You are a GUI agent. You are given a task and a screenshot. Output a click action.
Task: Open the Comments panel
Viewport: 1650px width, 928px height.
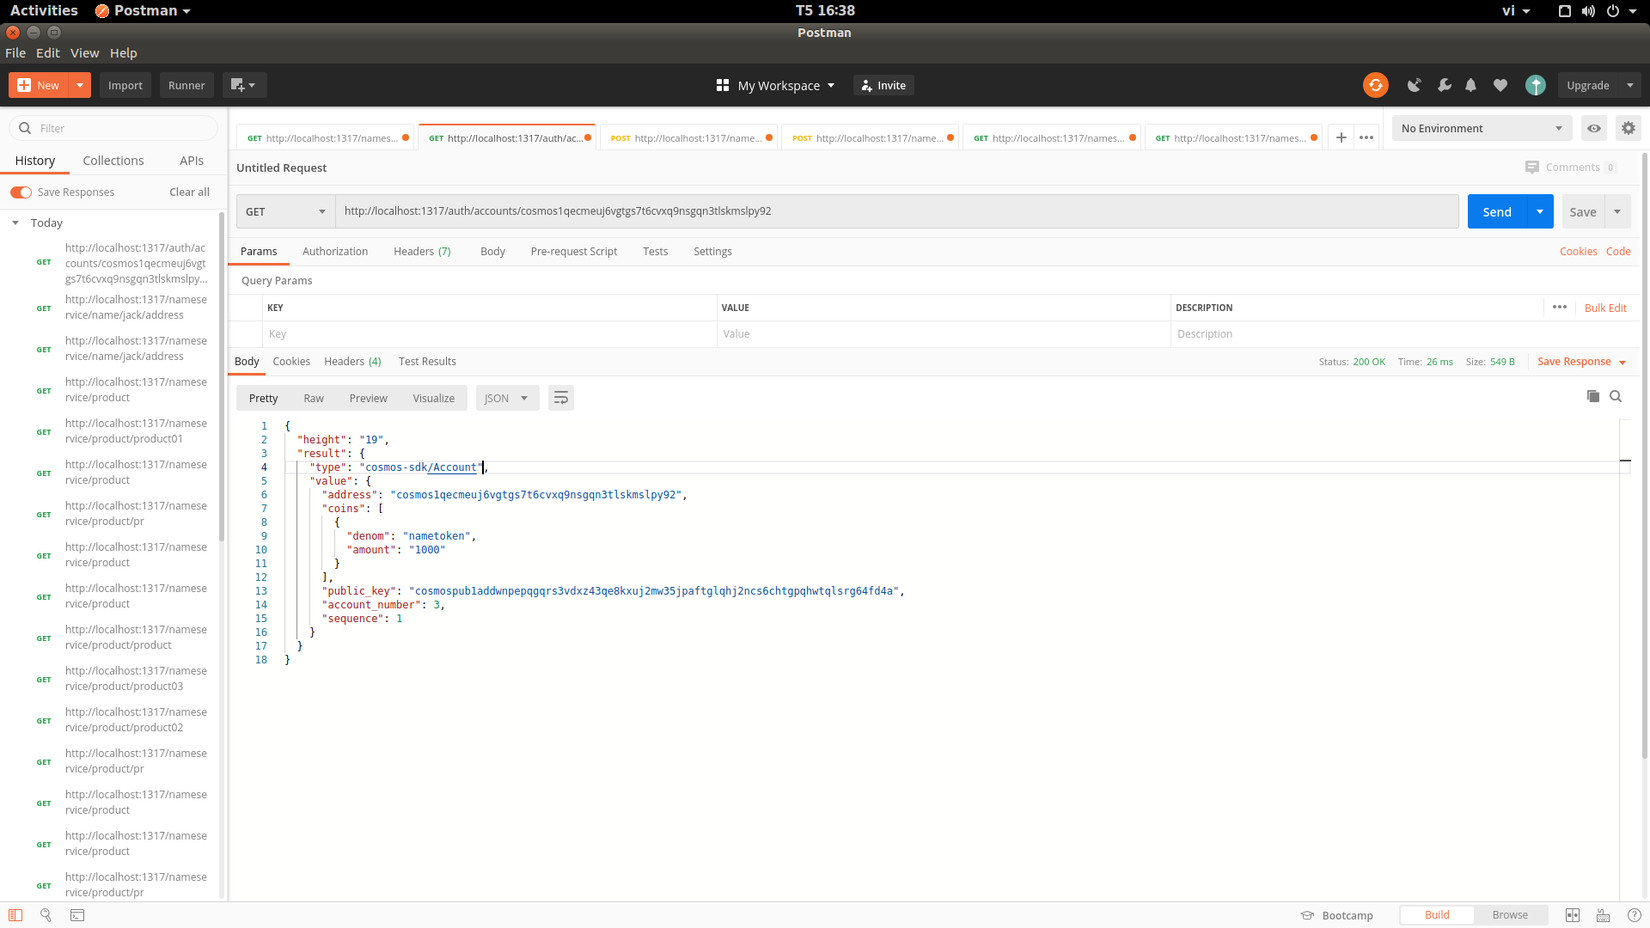point(1570,167)
